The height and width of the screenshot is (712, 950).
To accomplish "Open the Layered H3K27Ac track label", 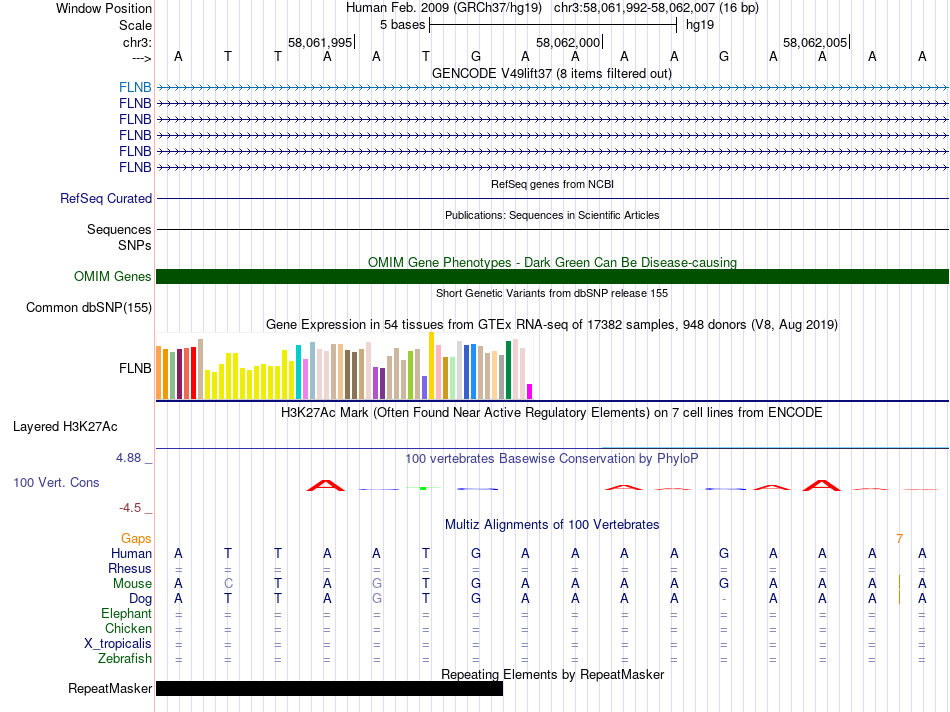I will [65, 427].
